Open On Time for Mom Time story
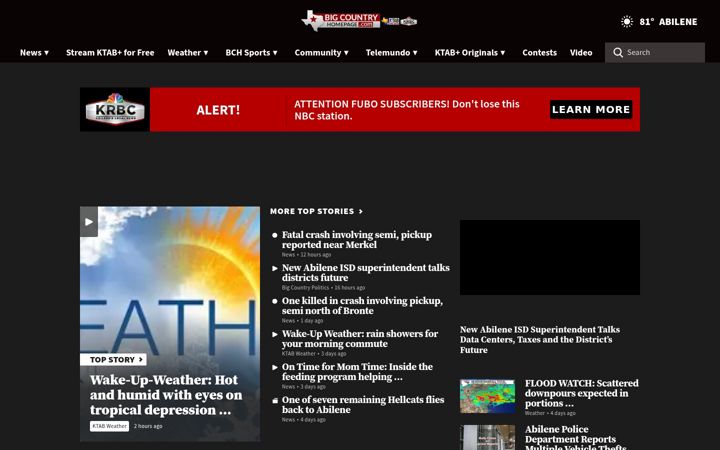The width and height of the screenshot is (720, 450). click(x=357, y=372)
